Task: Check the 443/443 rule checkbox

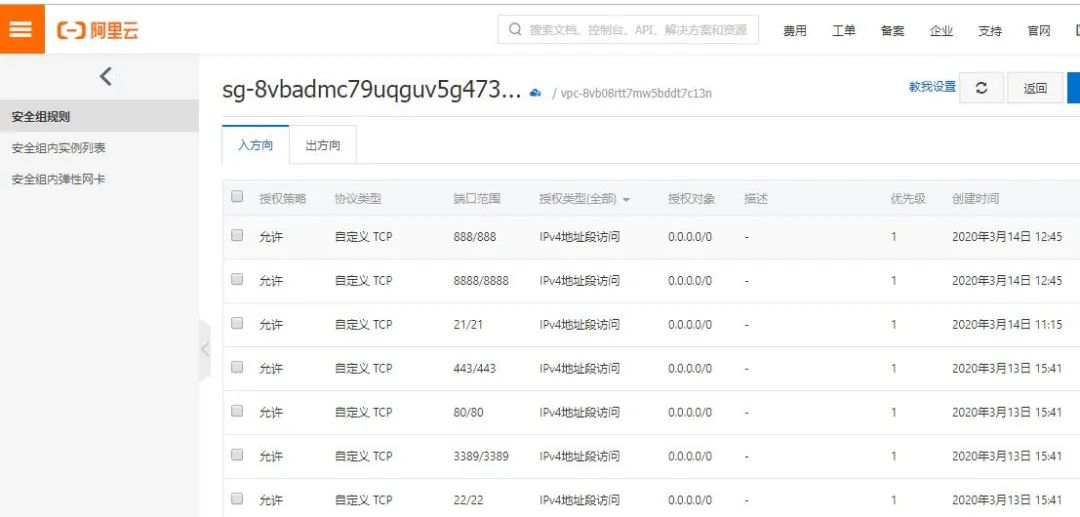Action: 237,367
